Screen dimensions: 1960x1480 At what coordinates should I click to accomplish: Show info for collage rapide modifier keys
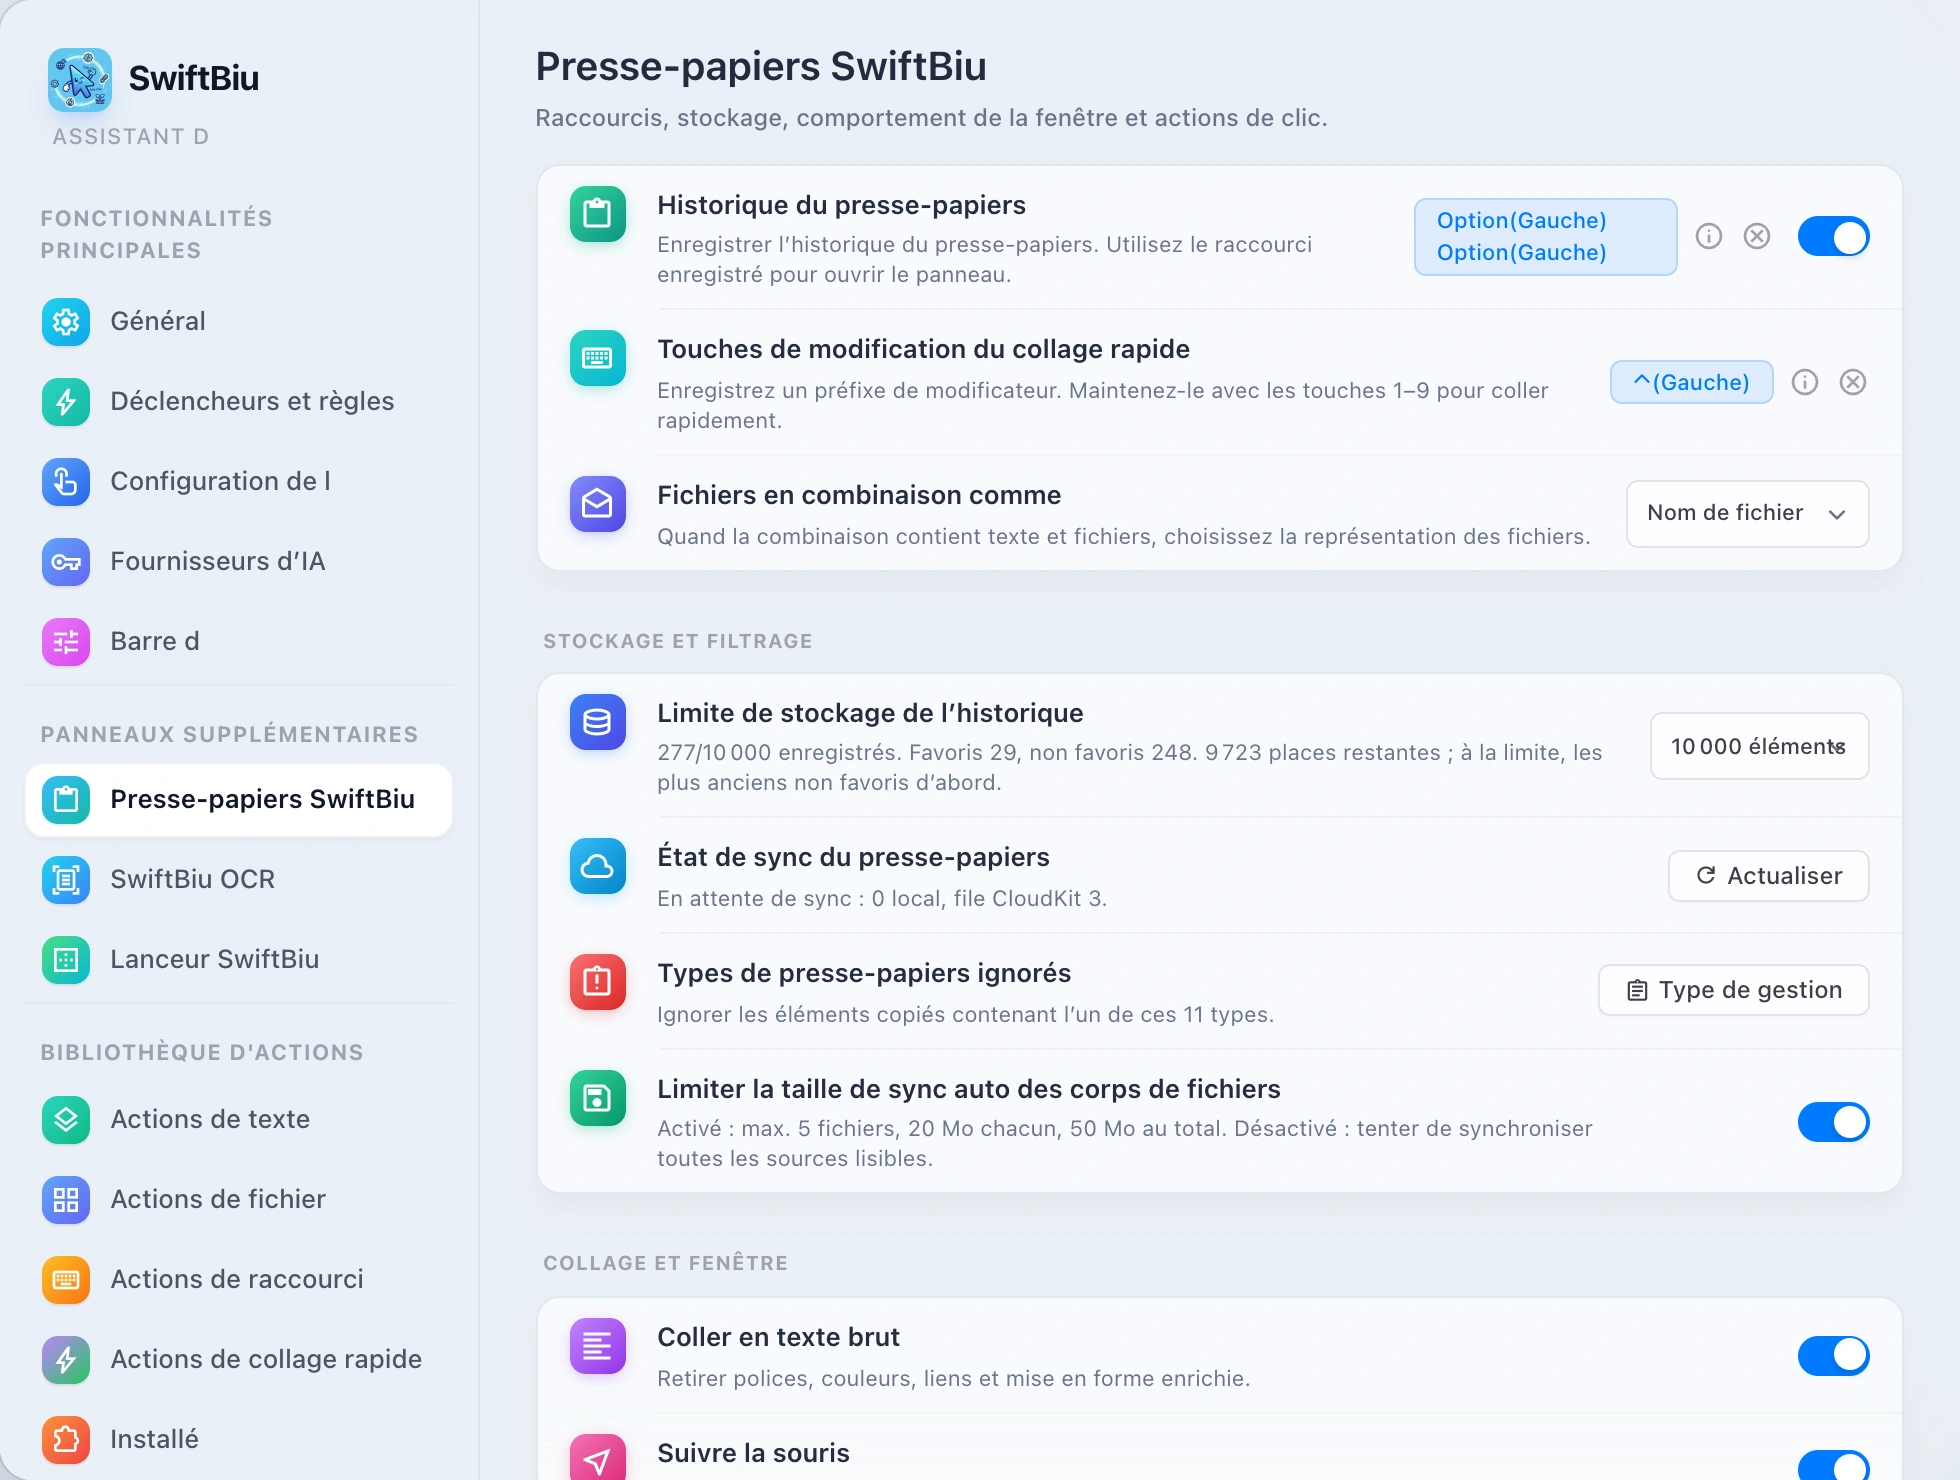pyautogui.click(x=1805, y=383)
